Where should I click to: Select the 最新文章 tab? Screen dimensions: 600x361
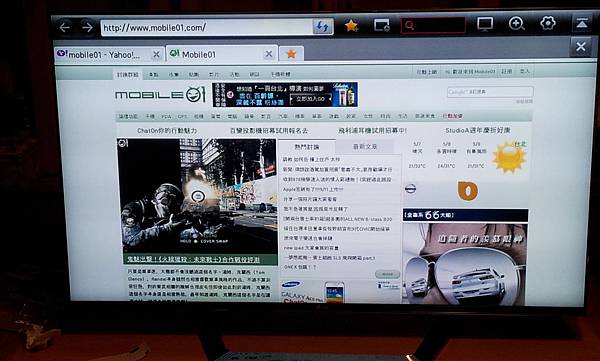(x=365, y=147)
